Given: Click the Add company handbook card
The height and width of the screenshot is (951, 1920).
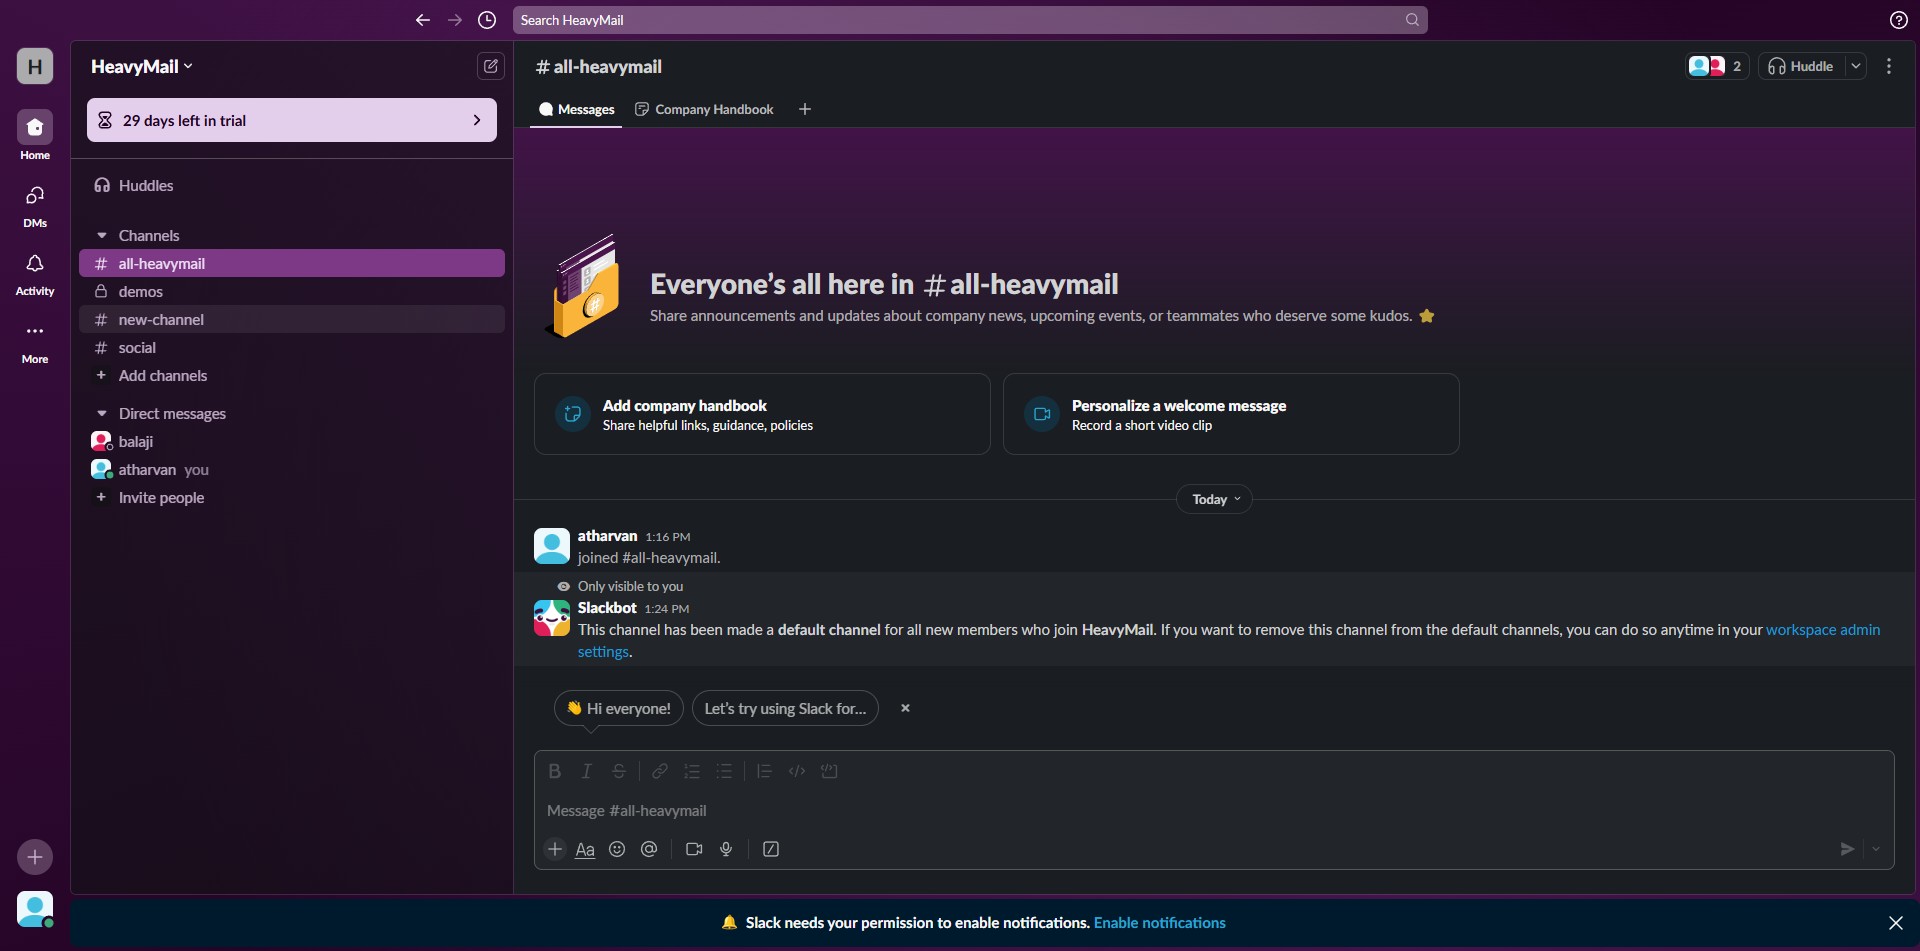Looking at the screenshot, I should 762,414.
